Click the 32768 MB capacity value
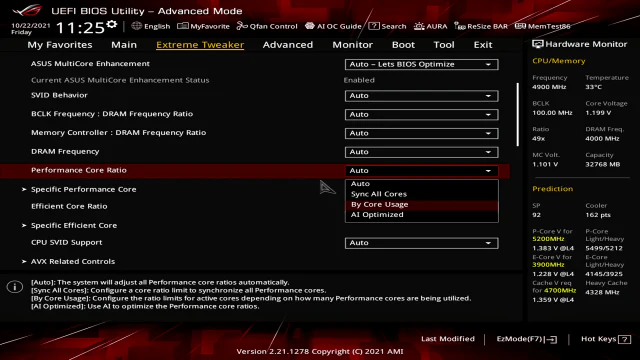Screen dimensions: 640x360 coord(602,164)
